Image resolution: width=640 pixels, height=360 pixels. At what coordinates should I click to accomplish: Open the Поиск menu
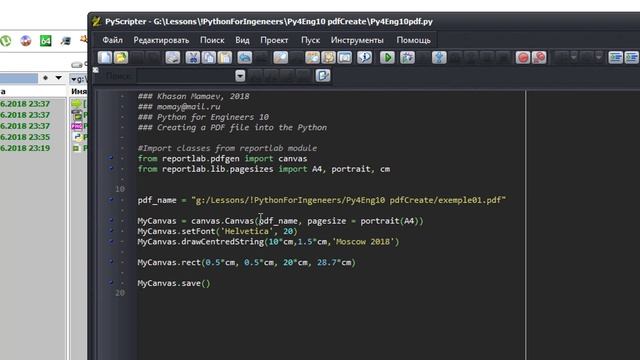click(x=212, y=40)
